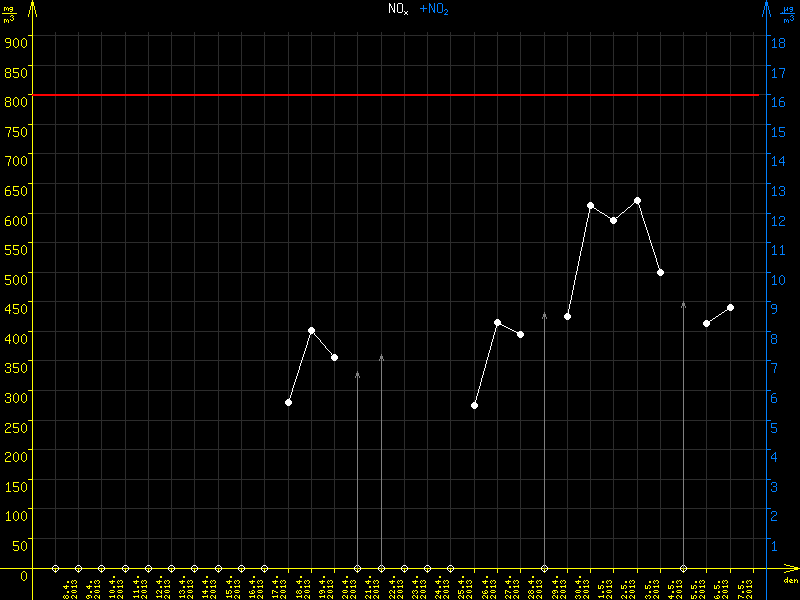Screen dimensions: 800x600
Task: Click the 7.5.2013 date label
Action: pyautogui.click(x=741, y=586)
